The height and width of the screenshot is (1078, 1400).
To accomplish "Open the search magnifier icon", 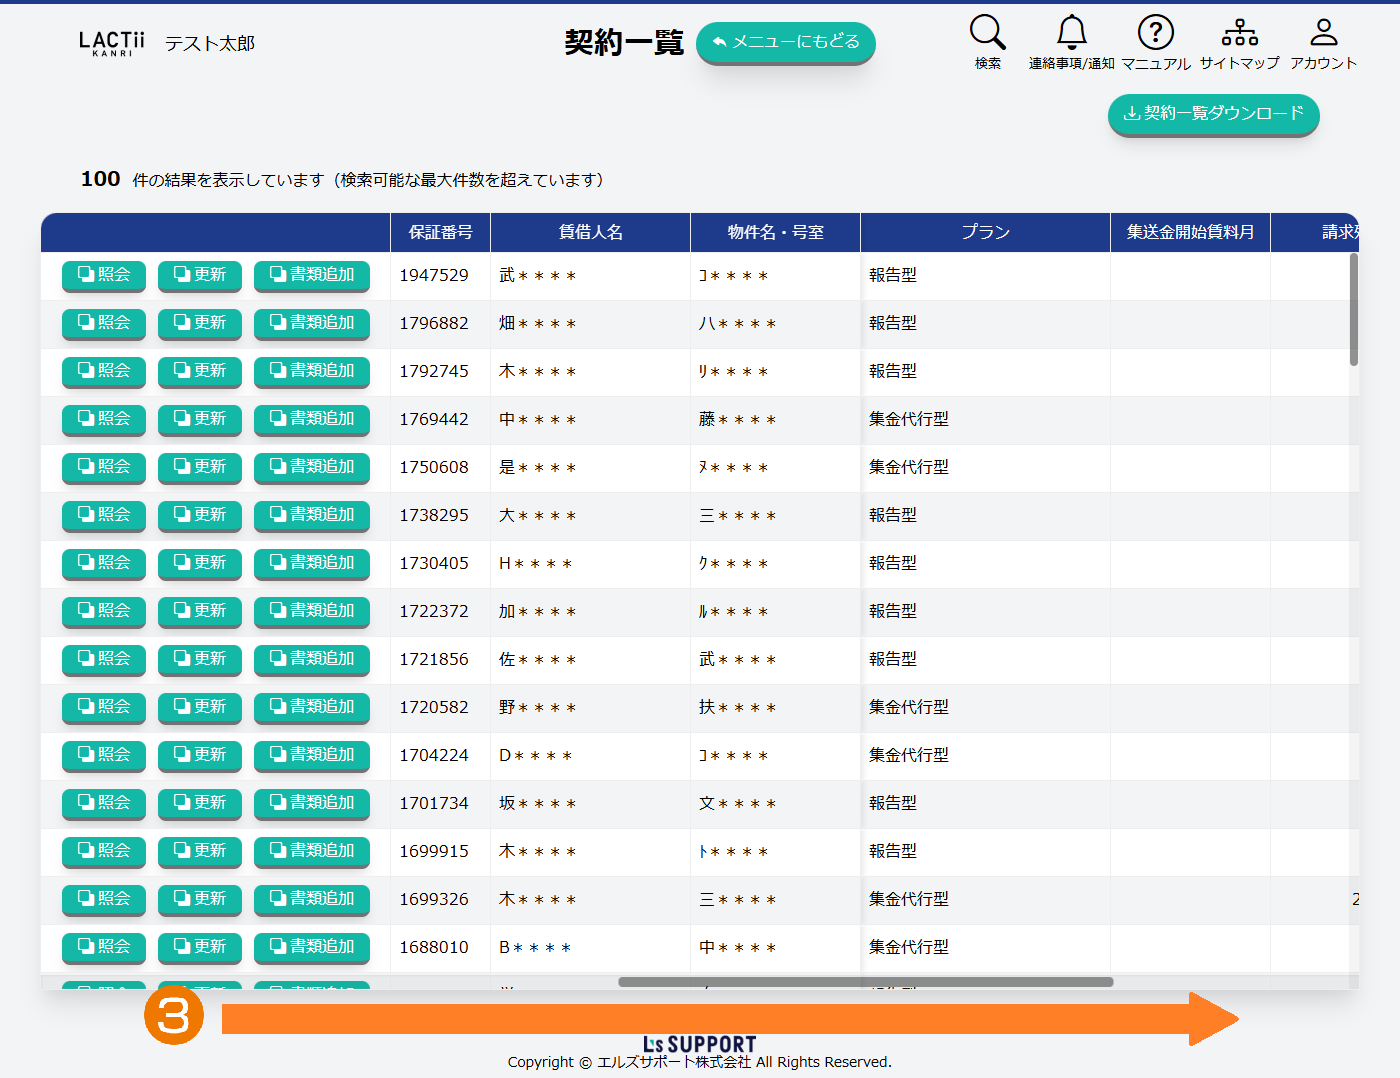I will tap(987, 33).
